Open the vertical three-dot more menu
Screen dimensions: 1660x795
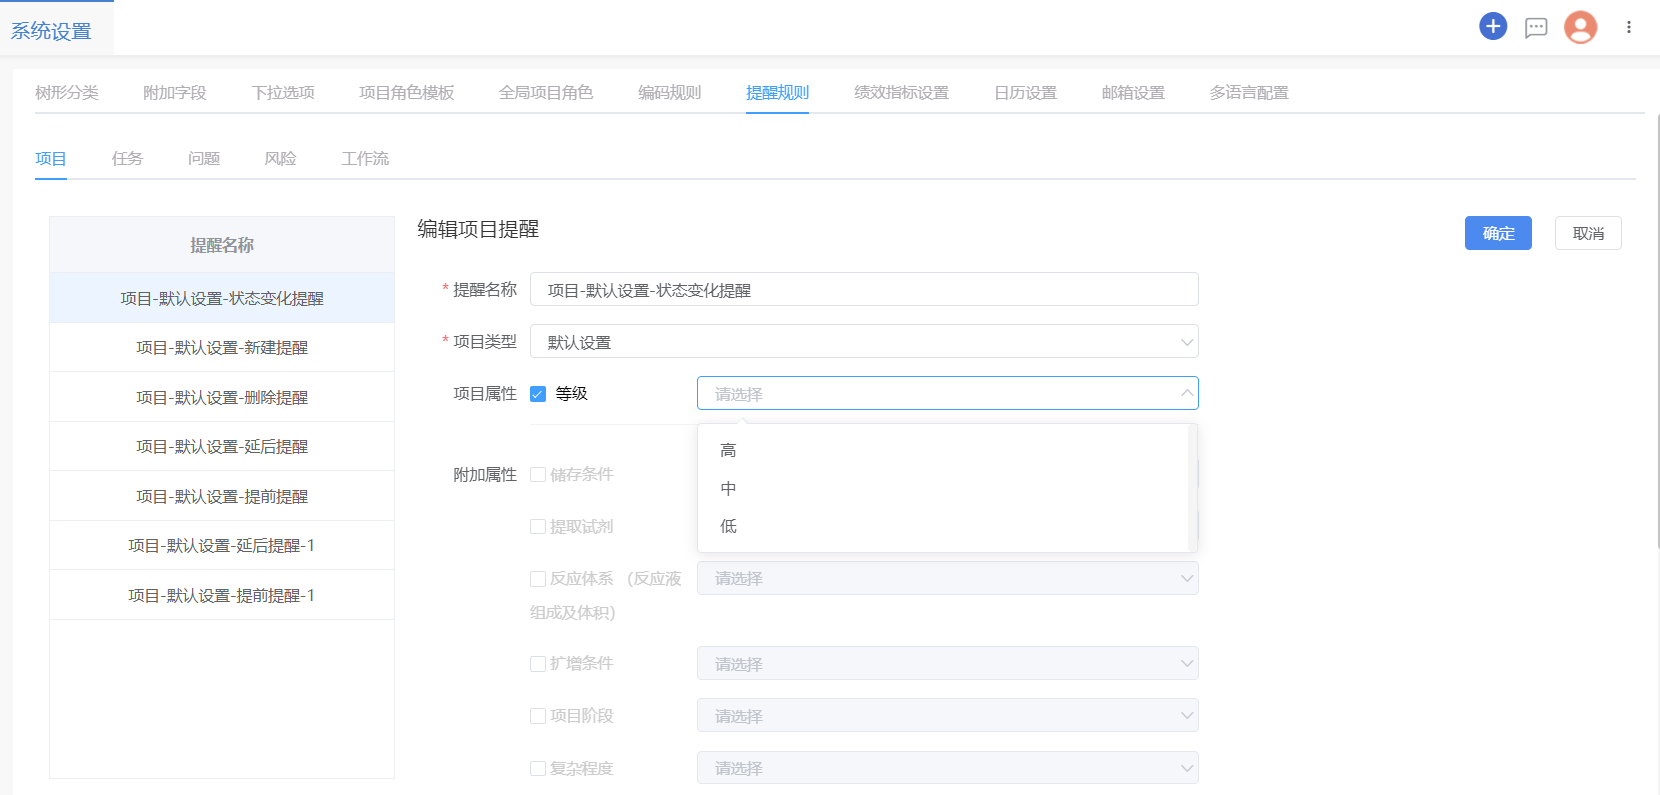(x=1629, y=28)
